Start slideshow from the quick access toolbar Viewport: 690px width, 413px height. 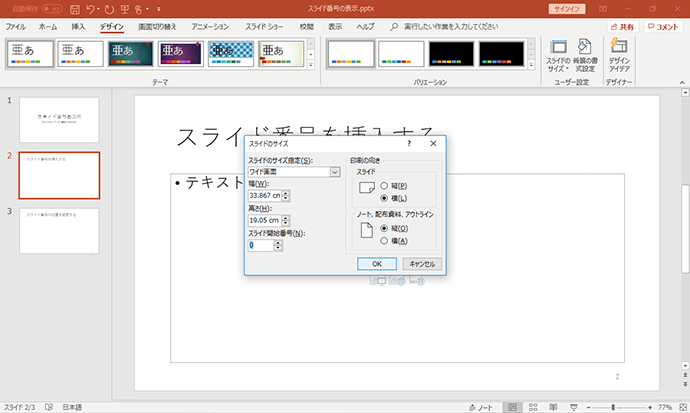pos(125,9)
